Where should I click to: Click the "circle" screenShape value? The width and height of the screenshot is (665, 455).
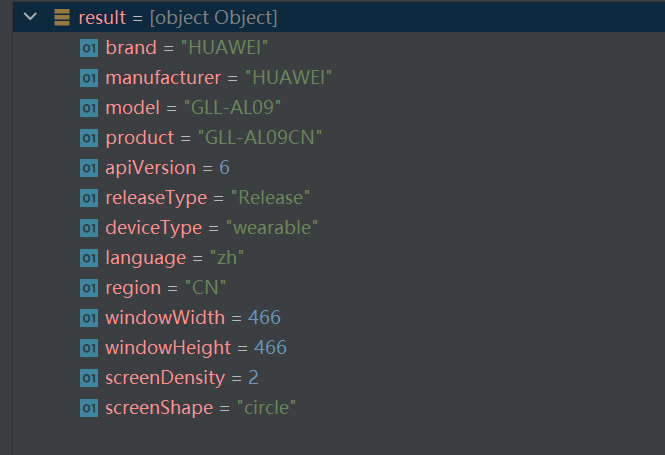[x=266, y=408]
